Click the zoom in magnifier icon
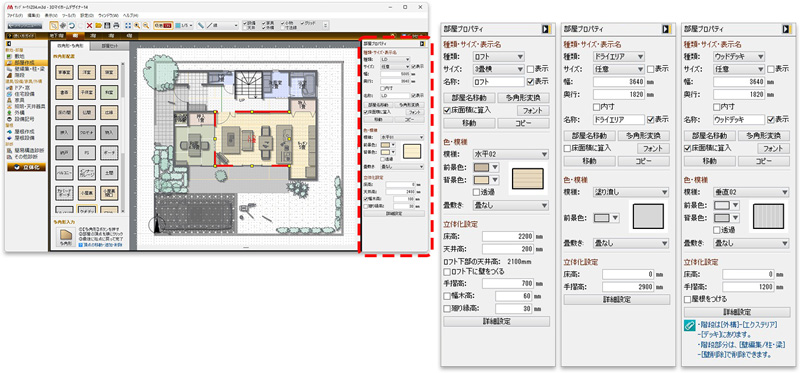The image size is (800, 373). point(137,26)
